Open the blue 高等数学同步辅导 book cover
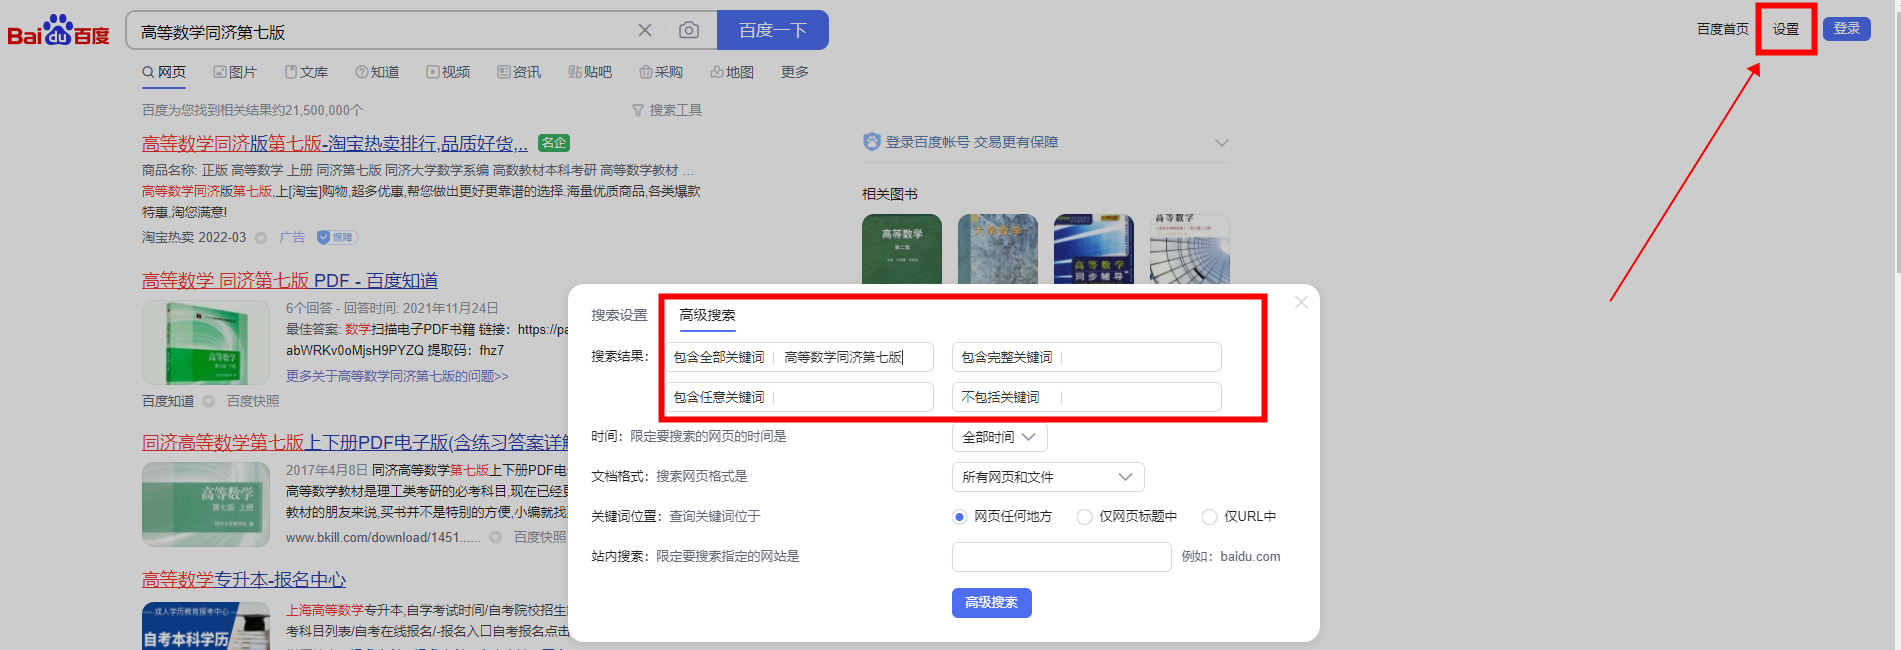1901x650 pixels. (1094, 249)
